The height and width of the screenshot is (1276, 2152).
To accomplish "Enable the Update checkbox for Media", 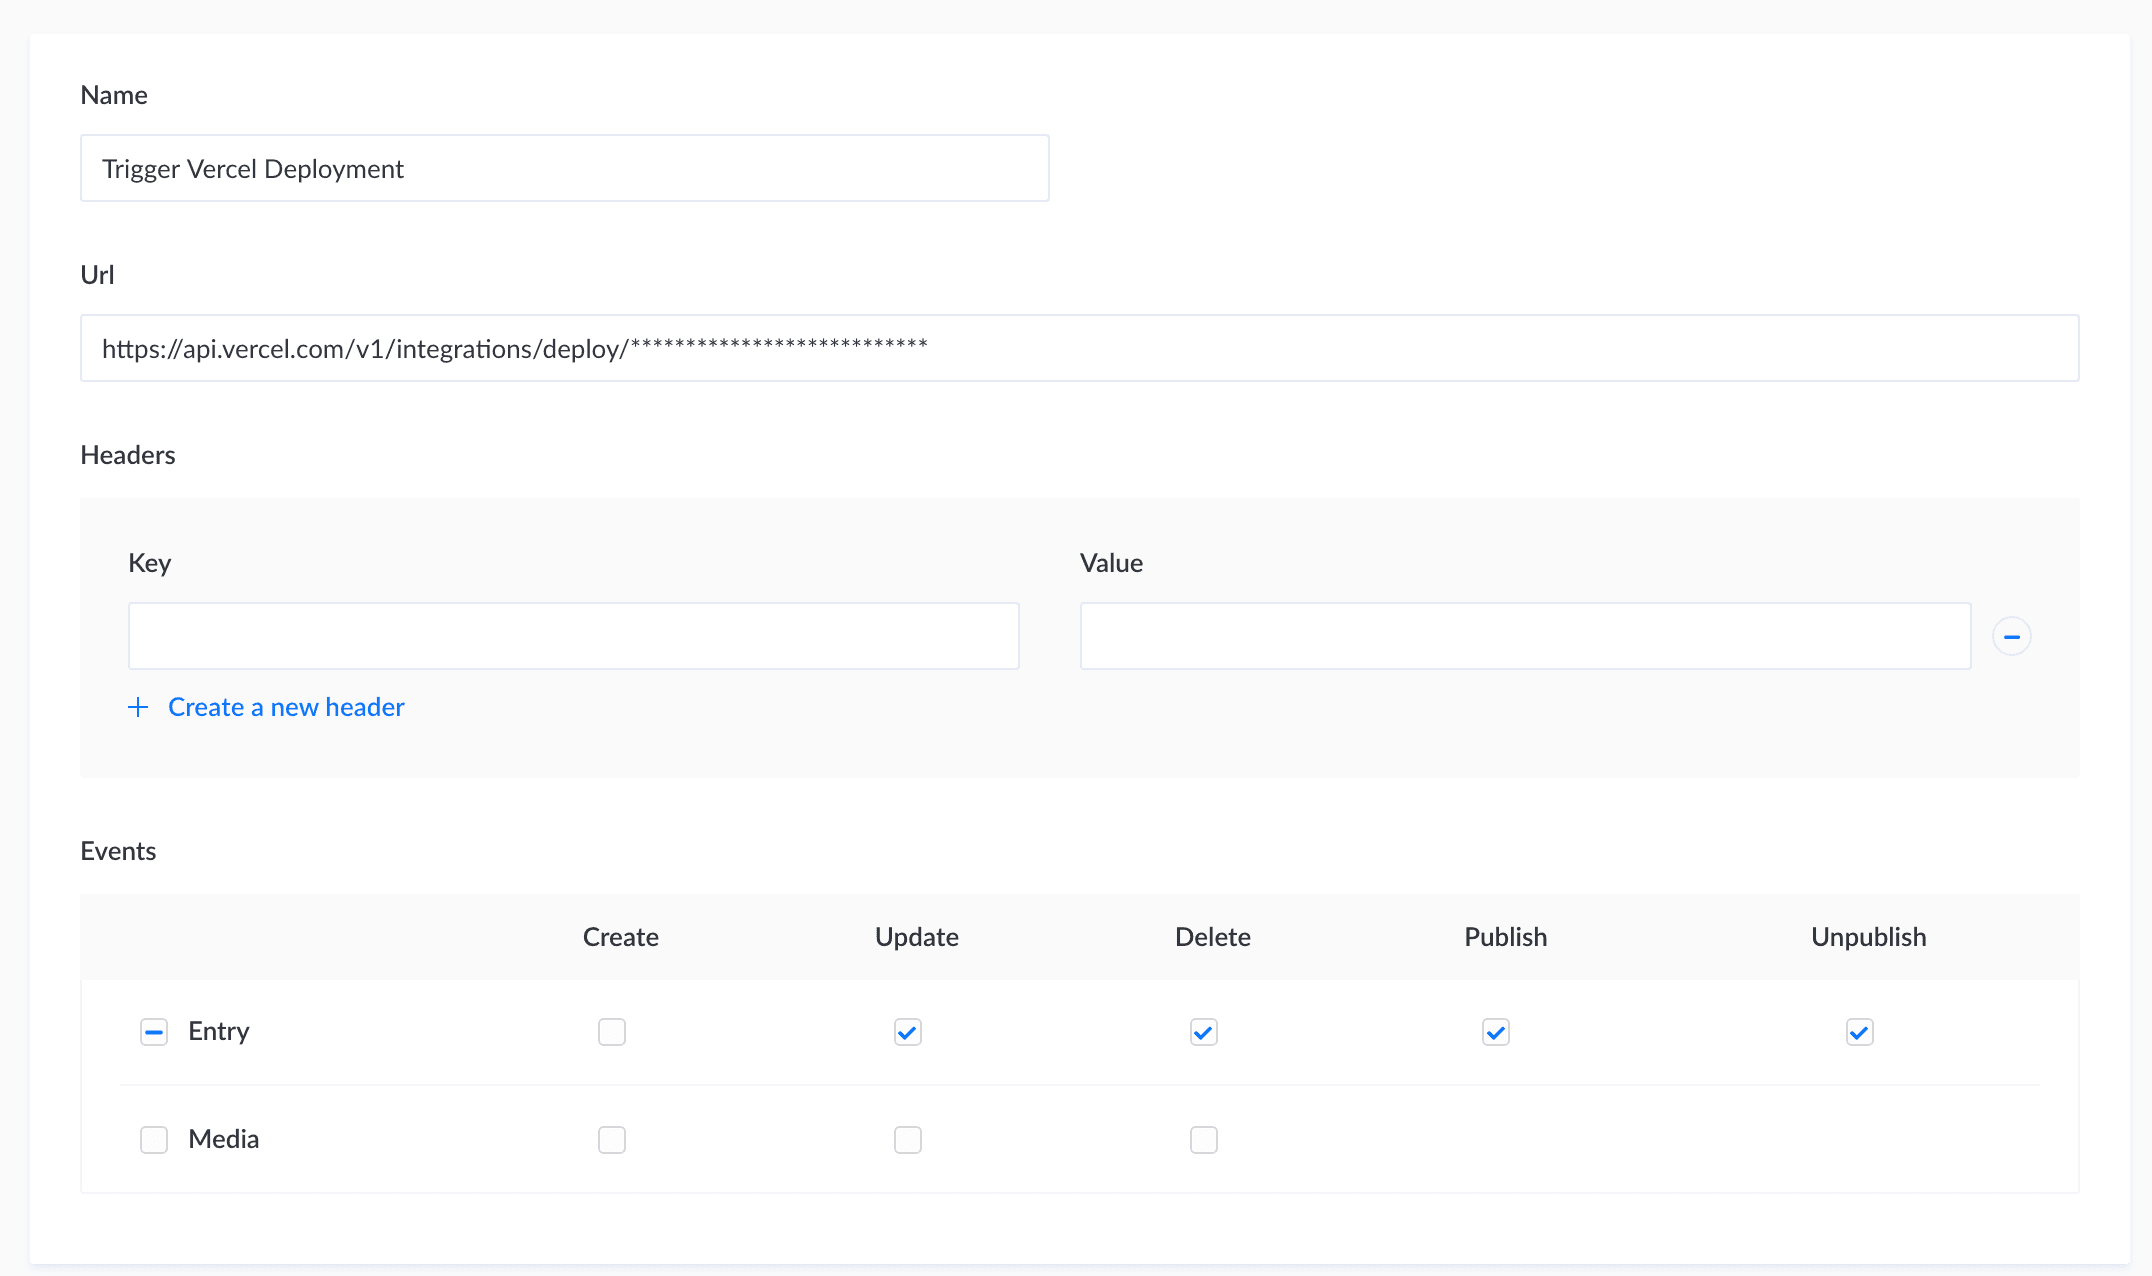I will (907, 1139).
